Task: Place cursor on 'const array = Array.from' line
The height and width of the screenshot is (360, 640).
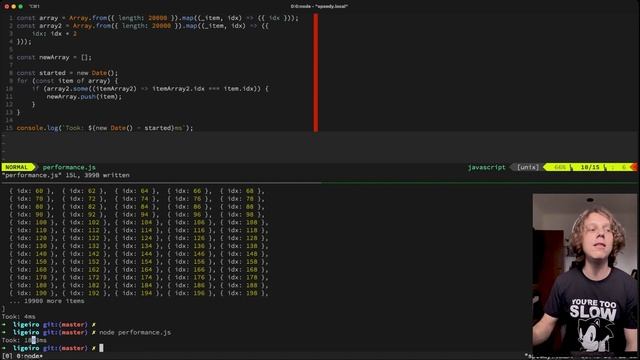Action: pos(158,18)
